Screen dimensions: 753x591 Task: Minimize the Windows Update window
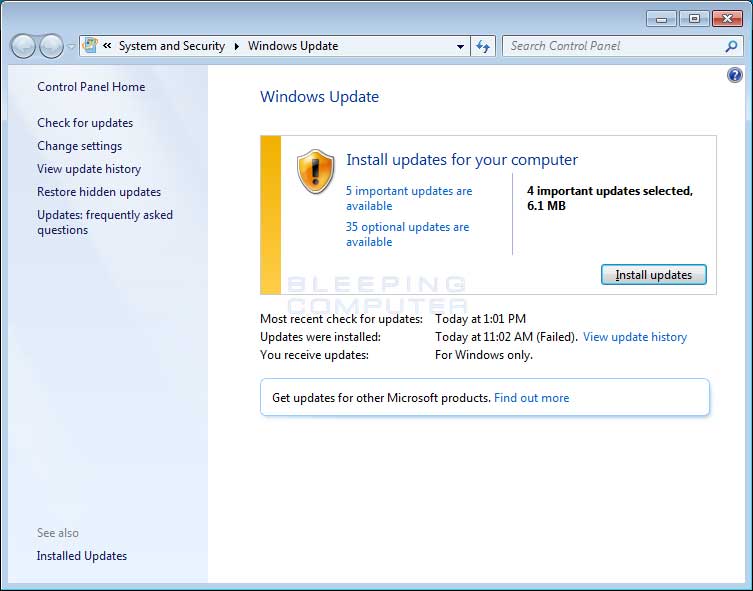[661, 19]
